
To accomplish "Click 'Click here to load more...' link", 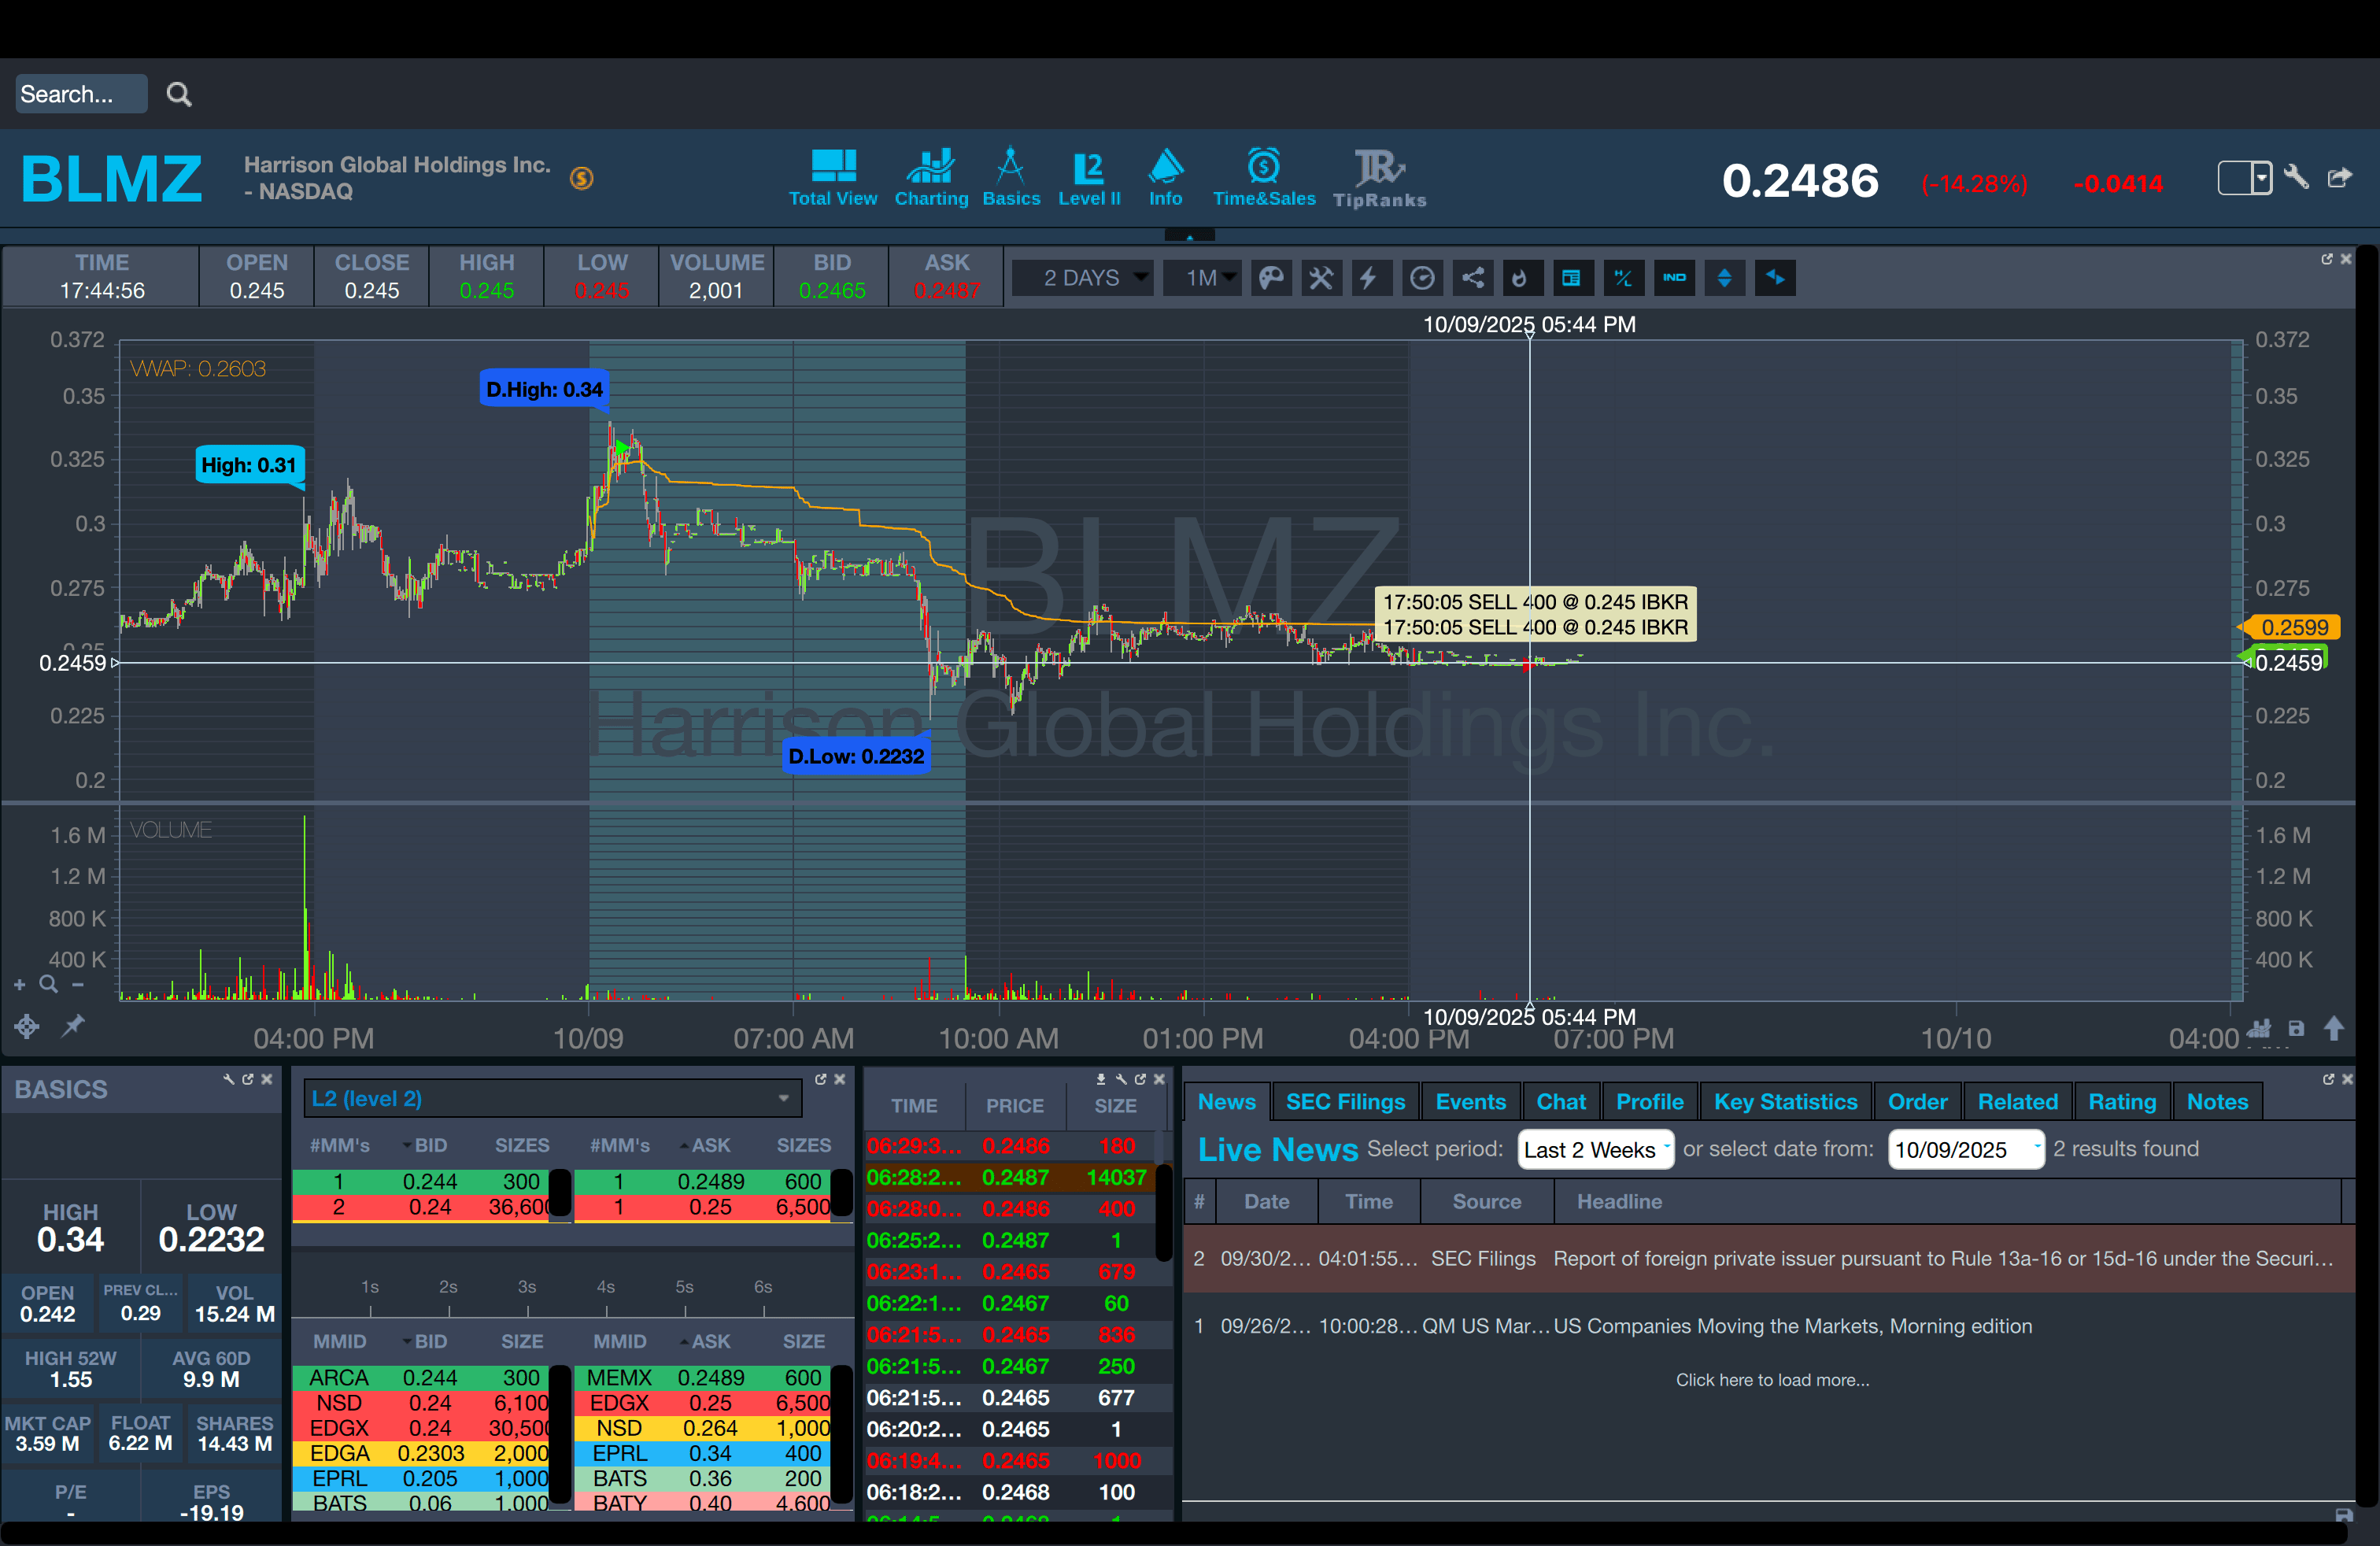I will click(1772, 1380).
